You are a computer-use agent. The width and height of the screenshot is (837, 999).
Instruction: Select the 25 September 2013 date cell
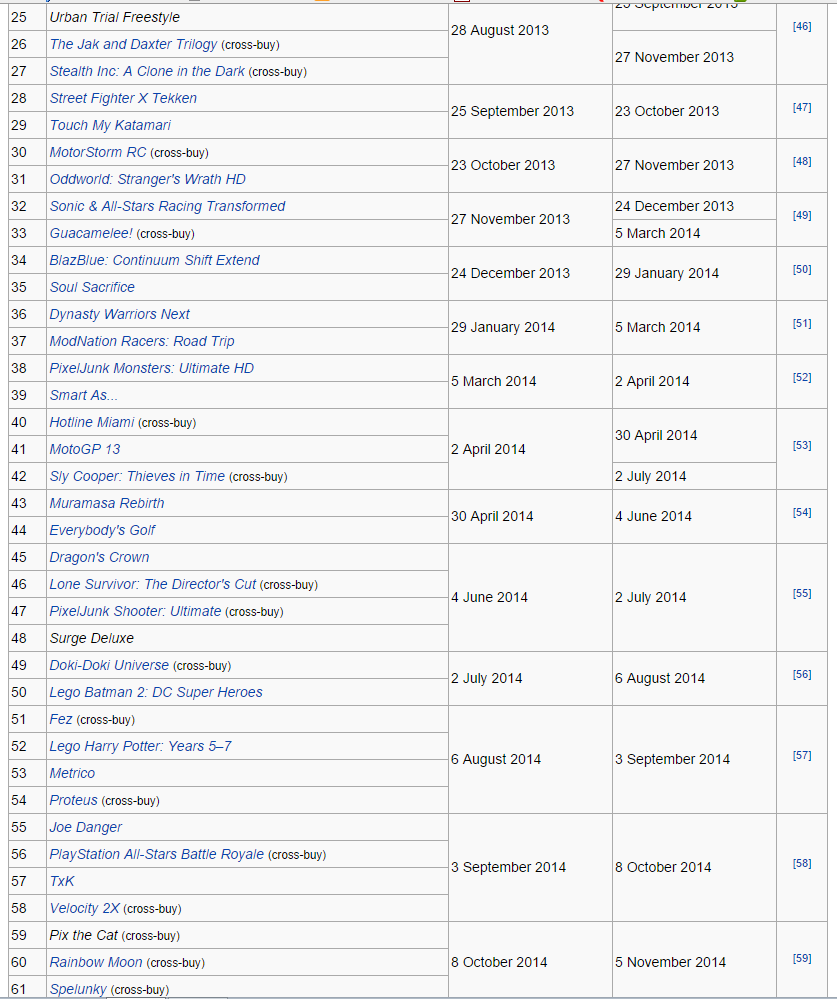(530, 111)
